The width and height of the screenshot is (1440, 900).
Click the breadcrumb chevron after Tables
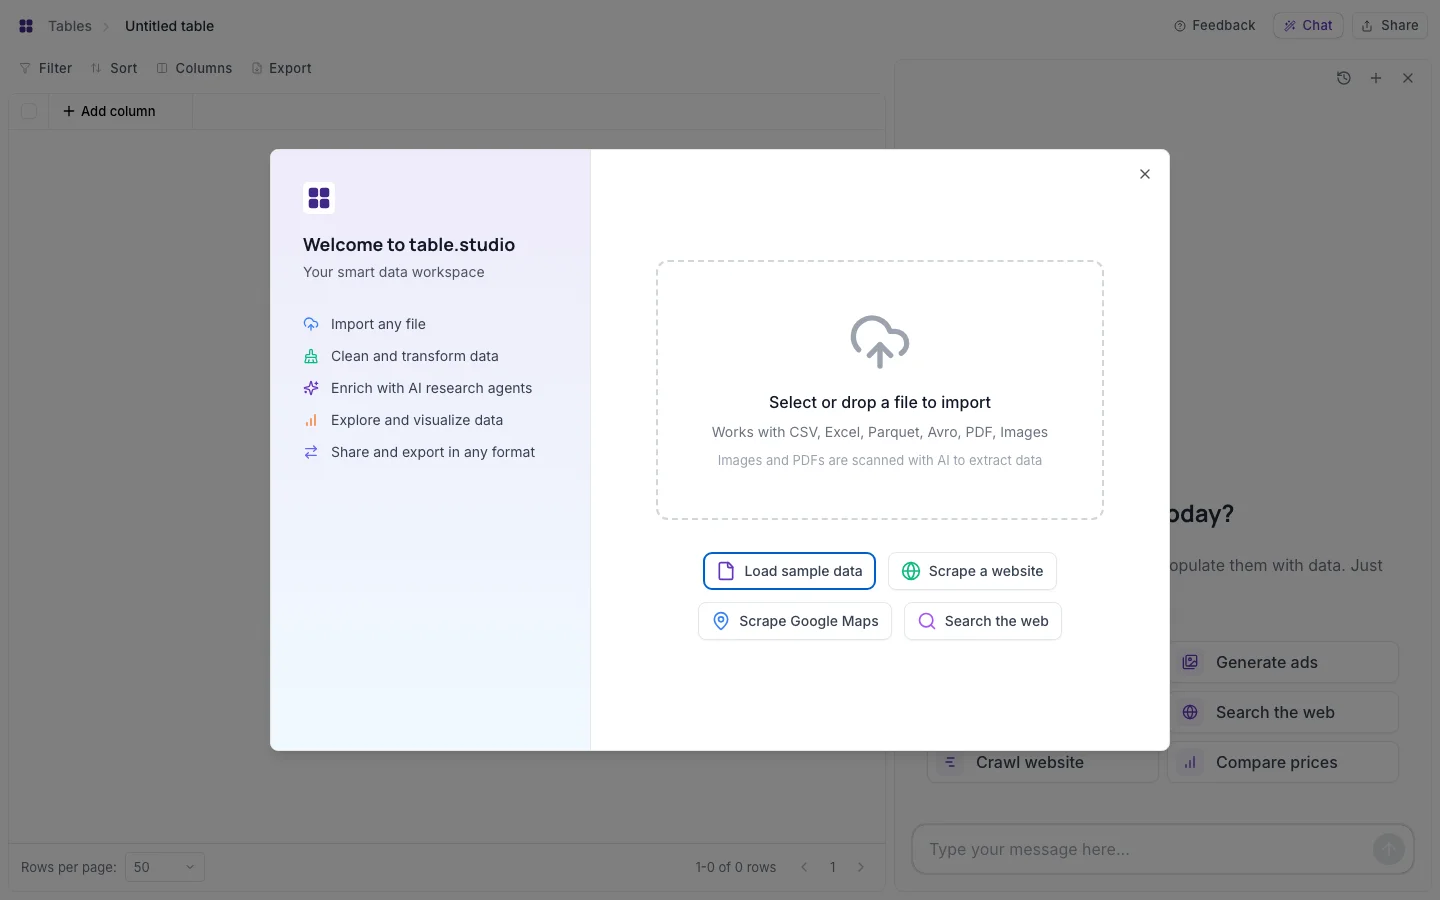tap(107, 26)
